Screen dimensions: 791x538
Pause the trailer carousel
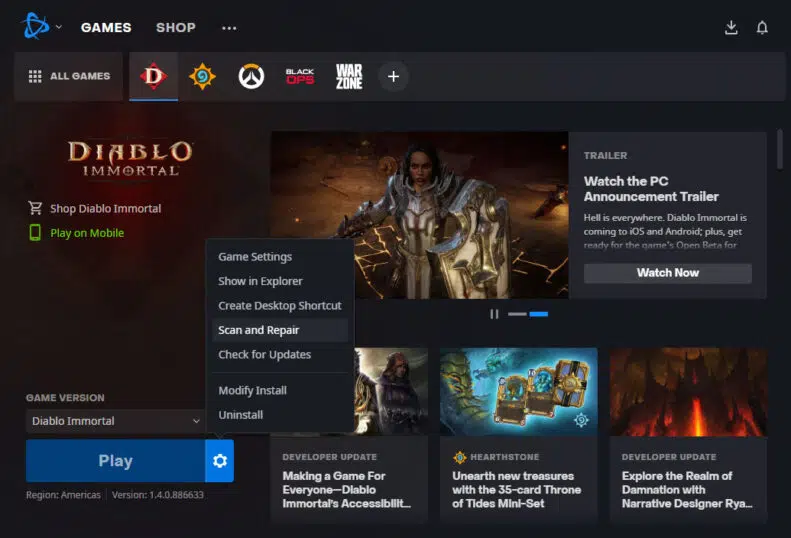click(x=494, y=314)
